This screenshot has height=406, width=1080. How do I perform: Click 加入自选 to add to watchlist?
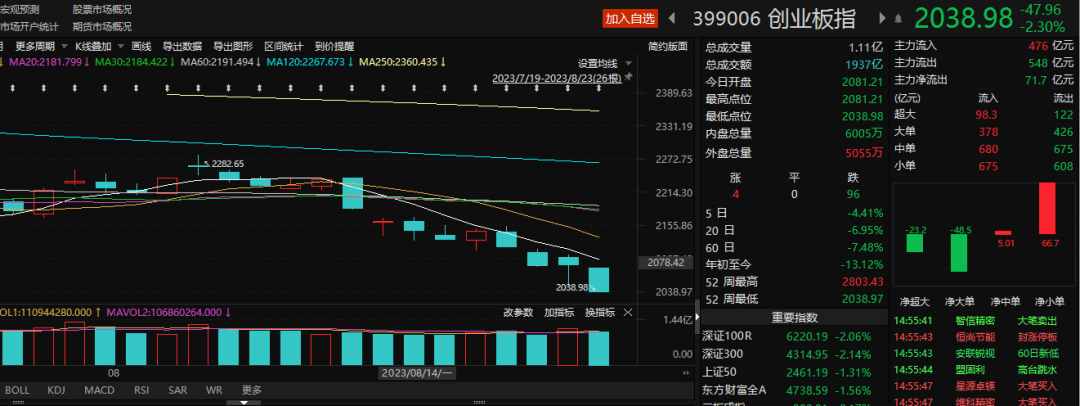[630, 19]
